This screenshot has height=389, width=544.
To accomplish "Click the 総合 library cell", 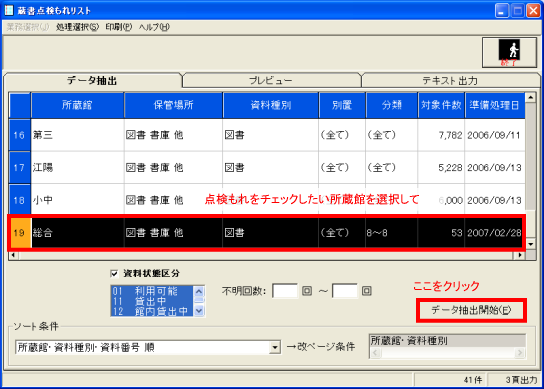I will [77, 232].
